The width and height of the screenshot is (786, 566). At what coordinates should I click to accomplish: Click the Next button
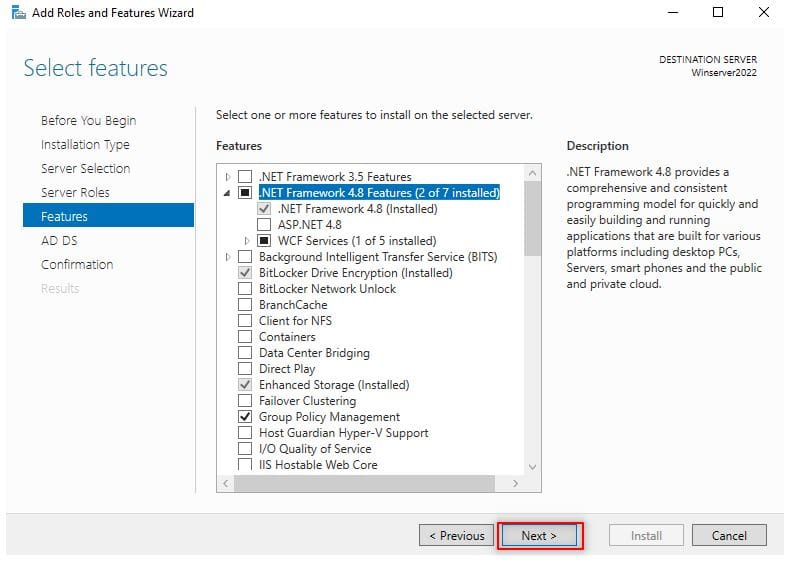point(539,535)
